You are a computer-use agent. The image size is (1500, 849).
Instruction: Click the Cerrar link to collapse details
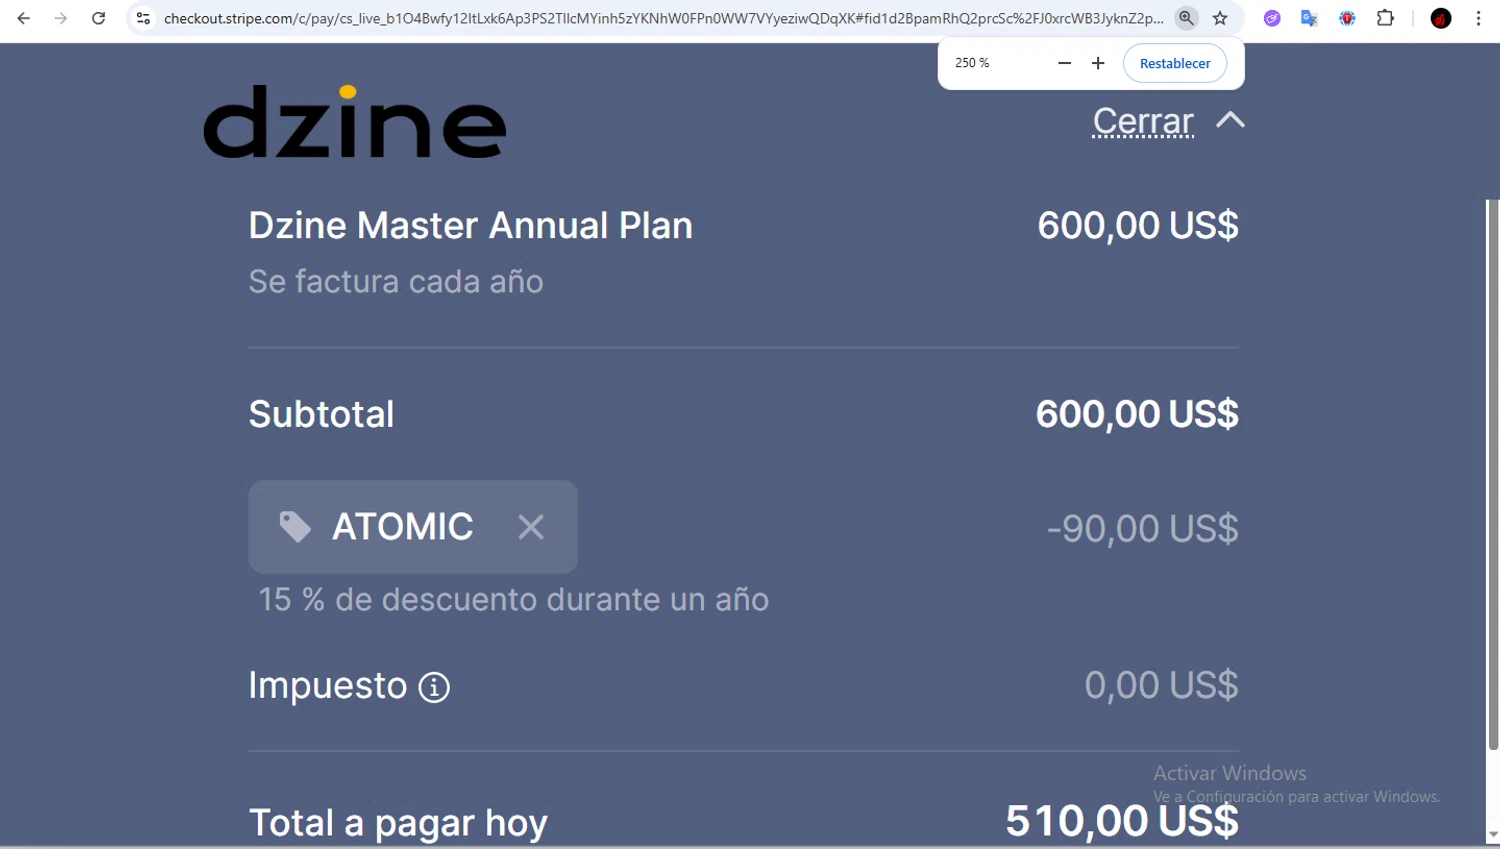(x=1143, y=121)
